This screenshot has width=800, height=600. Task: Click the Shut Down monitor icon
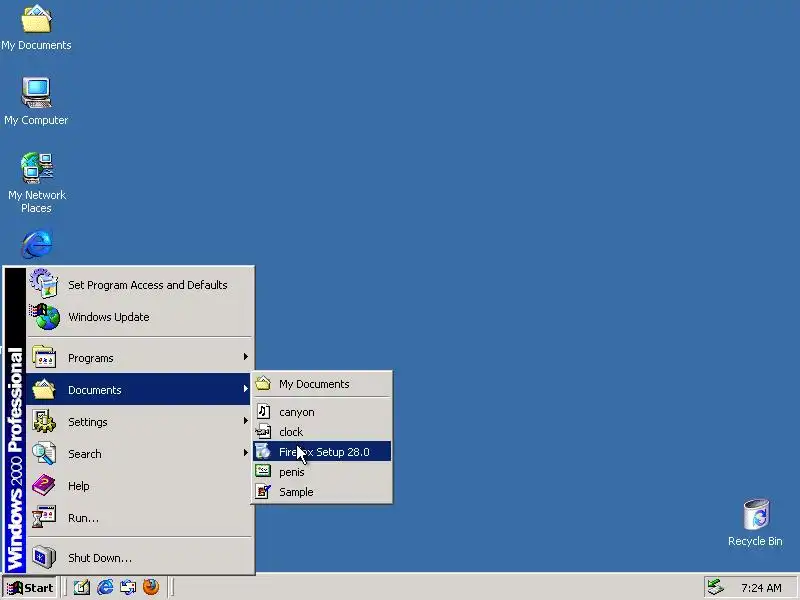44,557
